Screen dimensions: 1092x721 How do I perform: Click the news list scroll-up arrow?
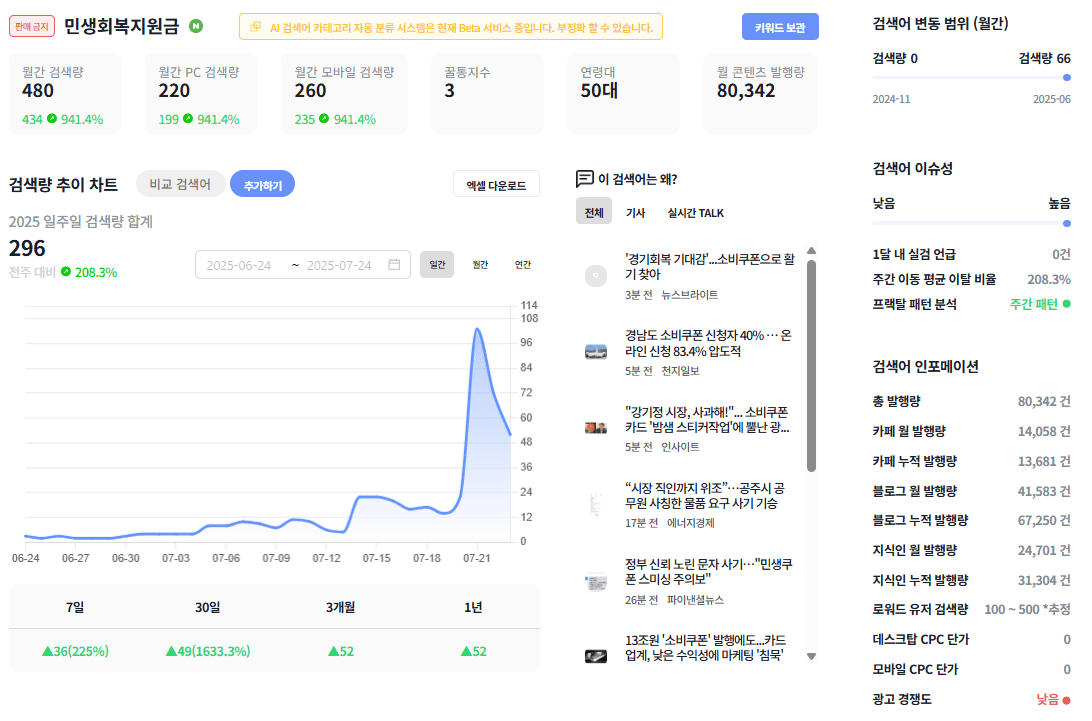[x=811, y=251]
